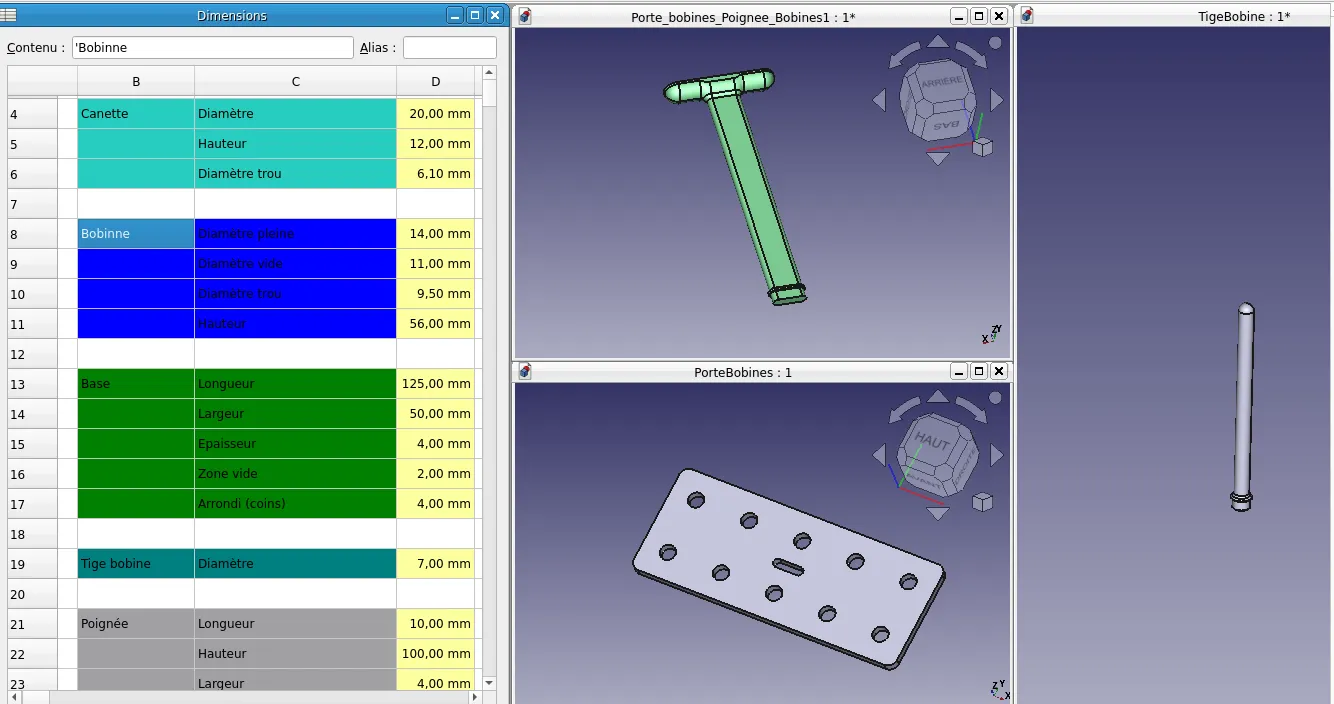Click the rod model in TigeBobine view
The height and width of the screenshot is (704, 1334).
[x=1243, y=406]
